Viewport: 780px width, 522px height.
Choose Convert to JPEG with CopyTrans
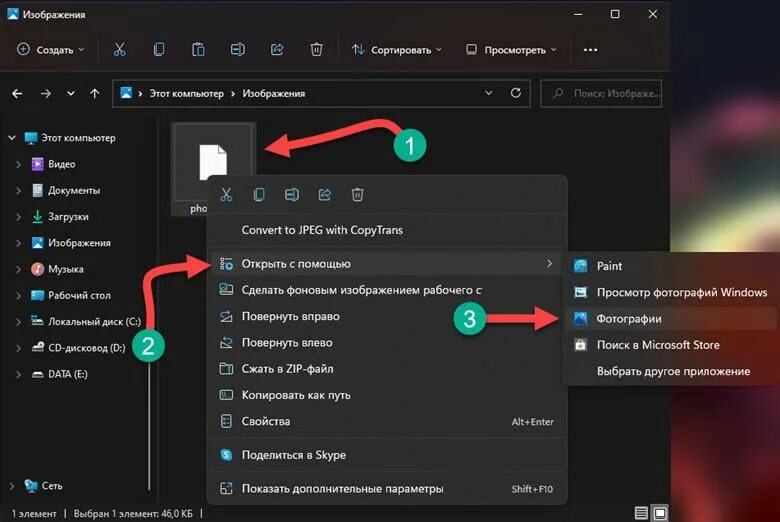click(x=387, y=230)
